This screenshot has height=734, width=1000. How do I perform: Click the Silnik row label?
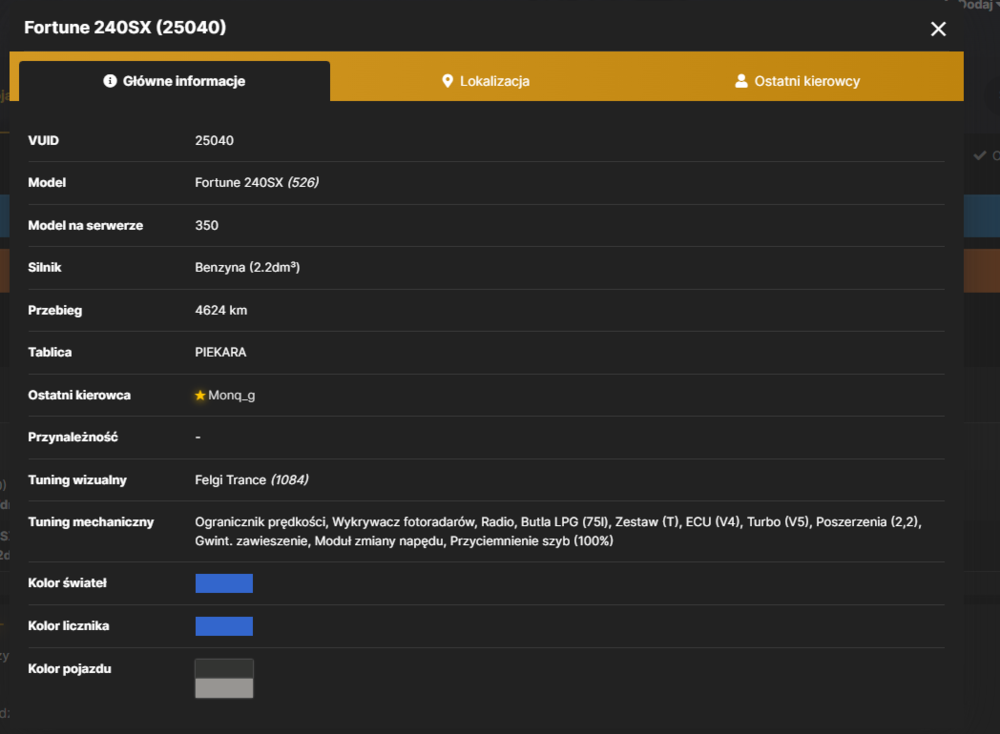click(45, 267)
